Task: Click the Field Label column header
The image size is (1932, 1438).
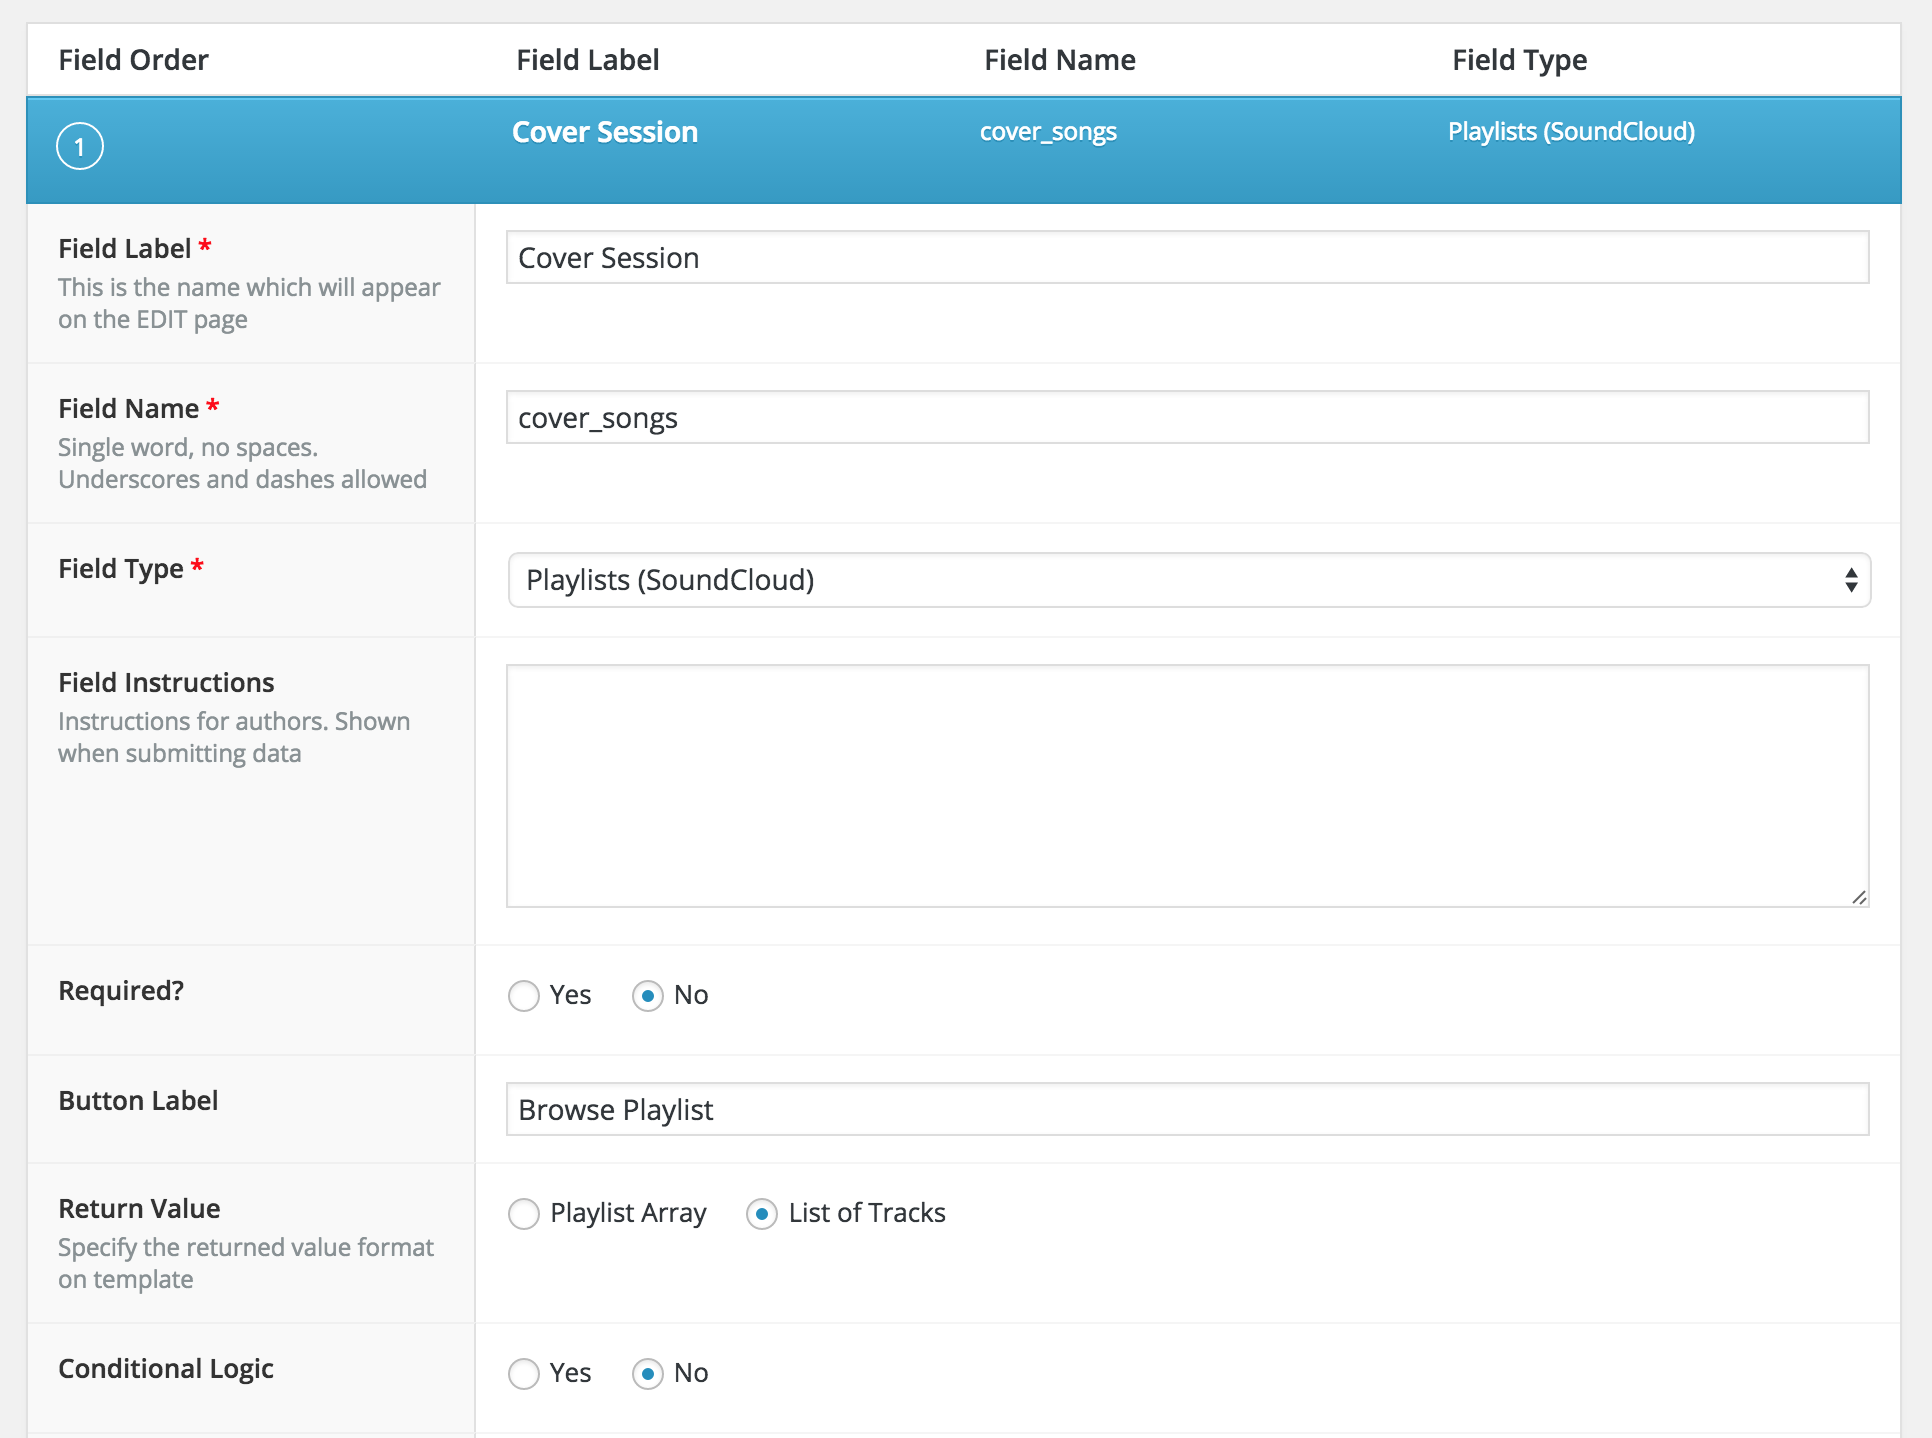Action: click(588, 60)
